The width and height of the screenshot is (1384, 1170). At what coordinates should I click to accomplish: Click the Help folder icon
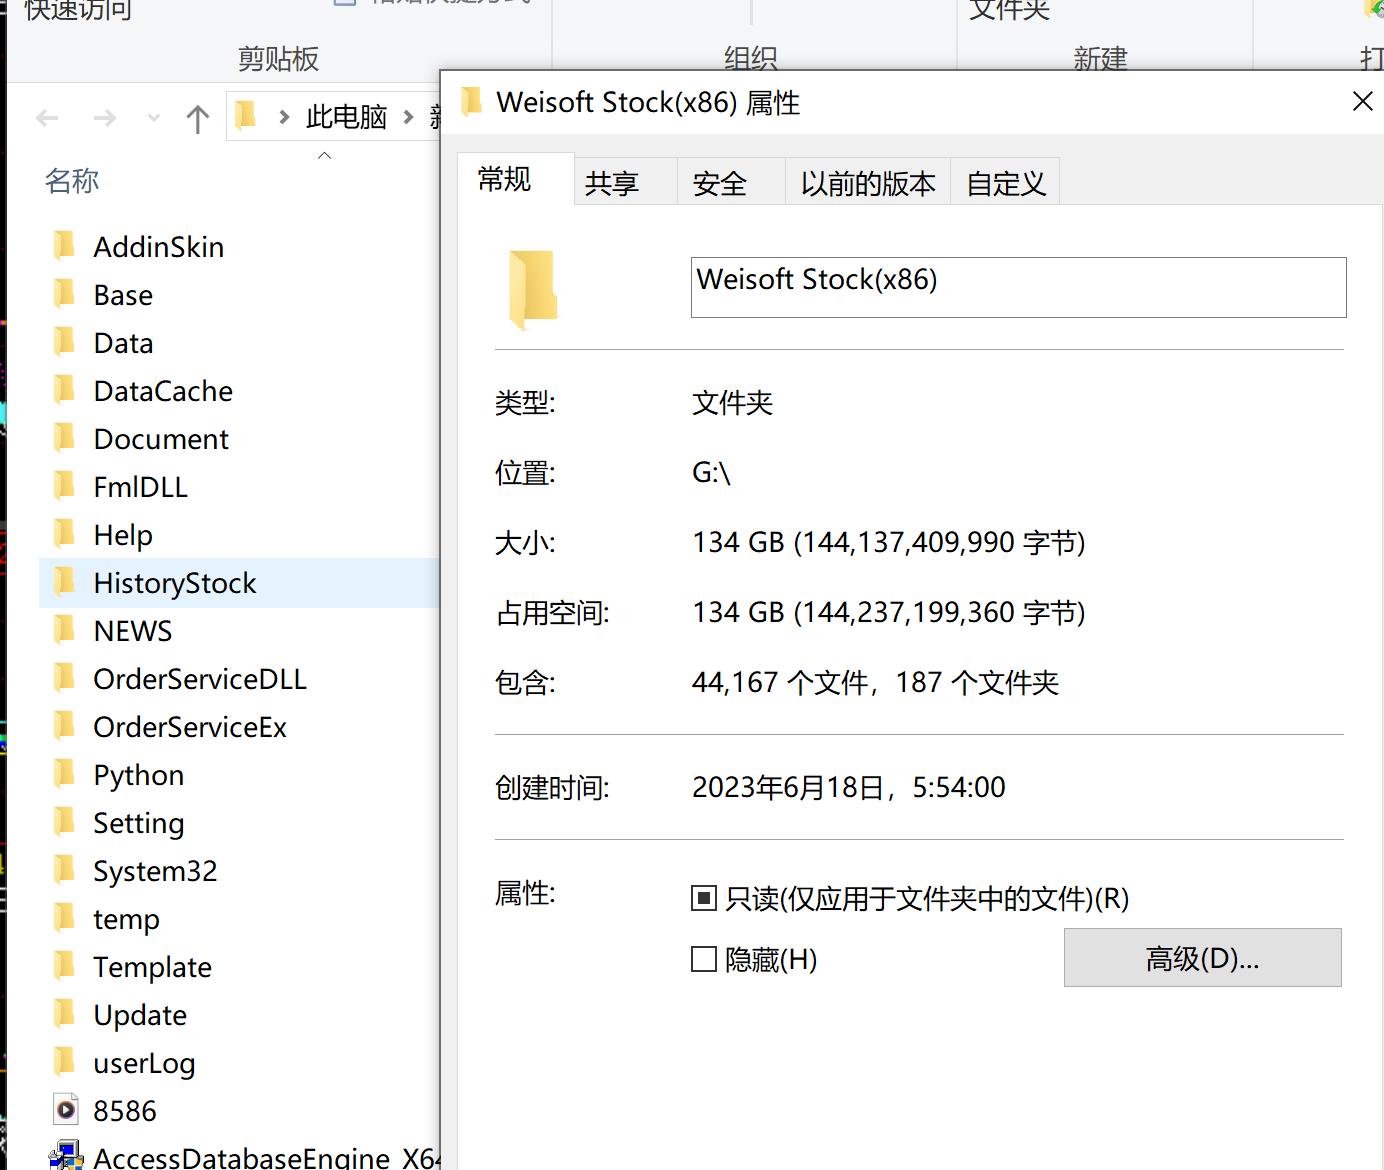pyautogui.click(x=64, y=533)
